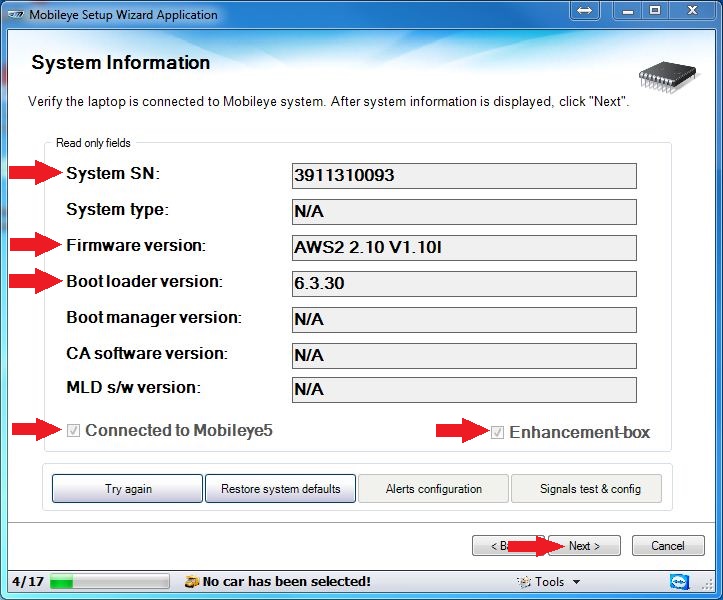Click the CA software version field

click(464, 356)
